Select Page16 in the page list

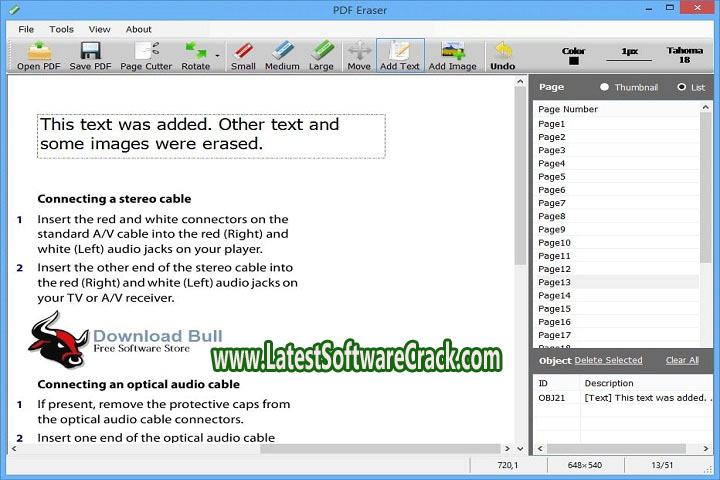pos(618,322)
